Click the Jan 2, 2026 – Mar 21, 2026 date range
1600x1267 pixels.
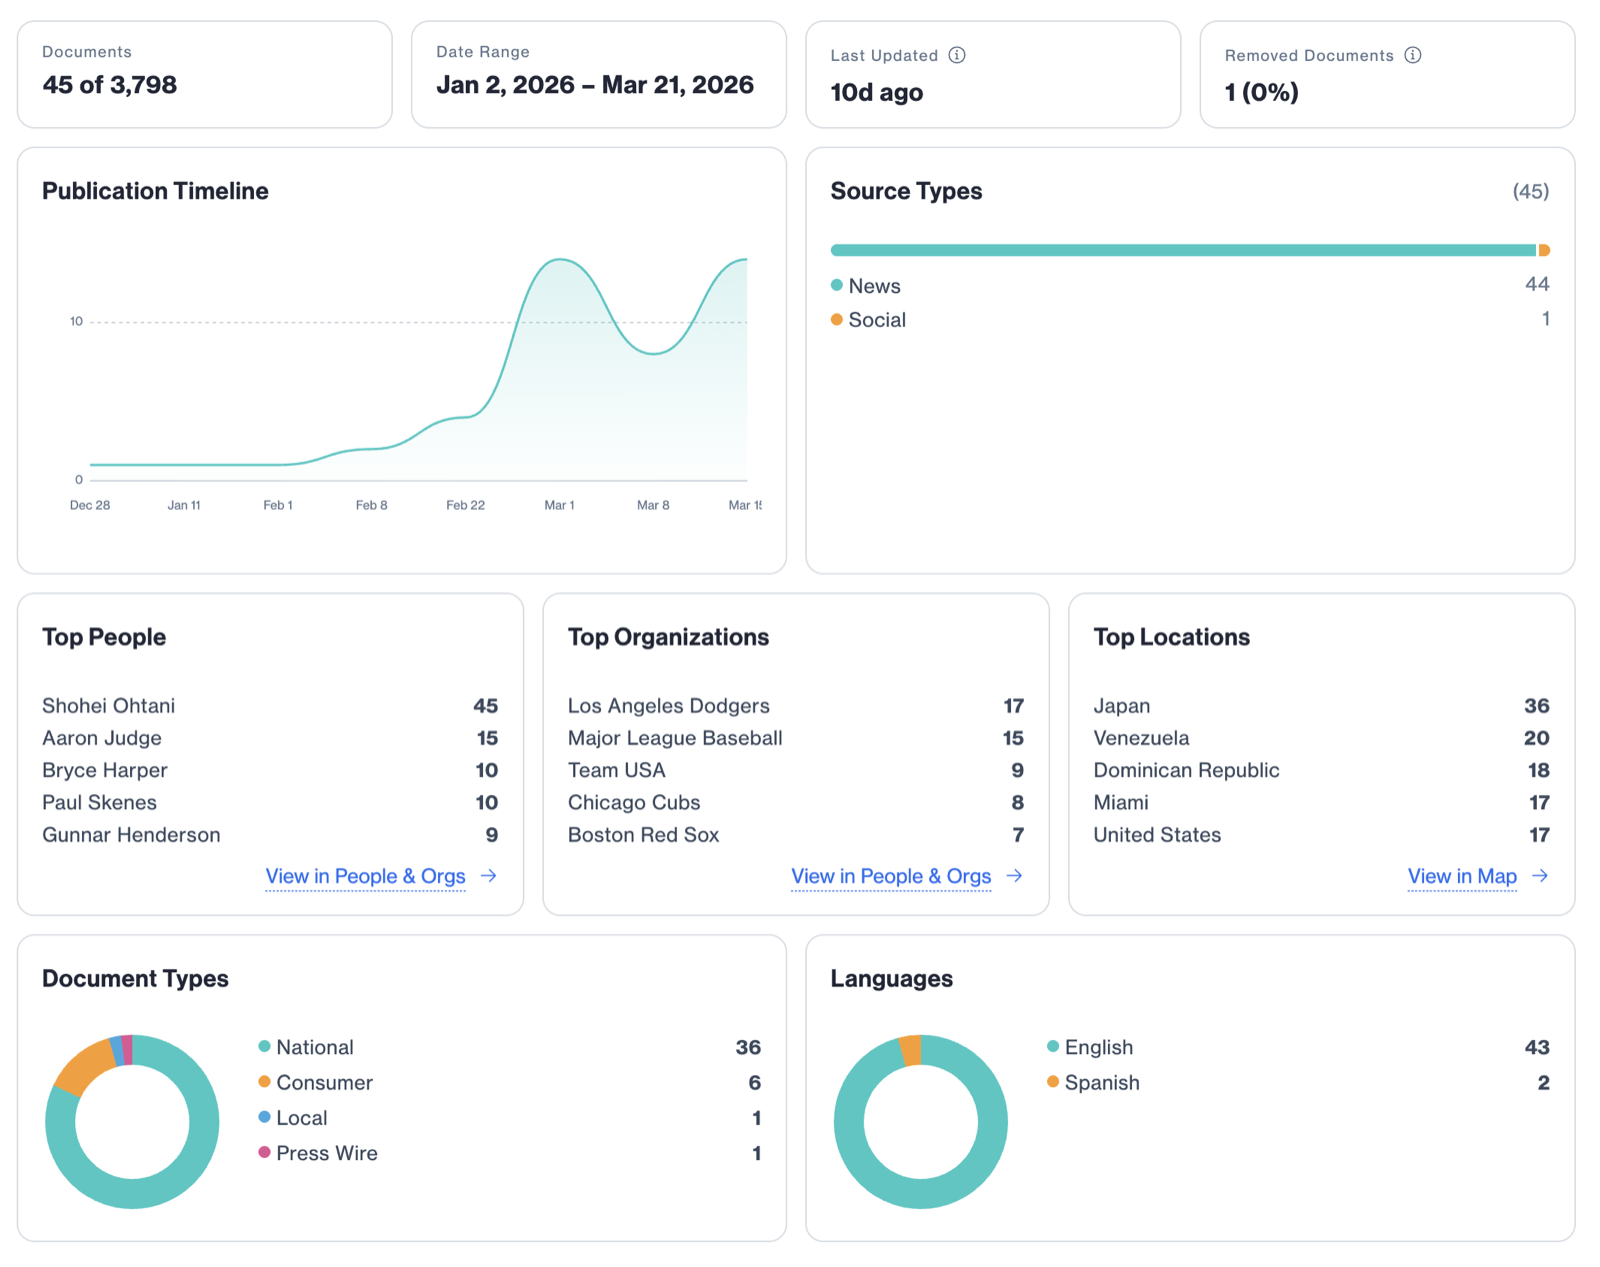[x=595, y=85]
